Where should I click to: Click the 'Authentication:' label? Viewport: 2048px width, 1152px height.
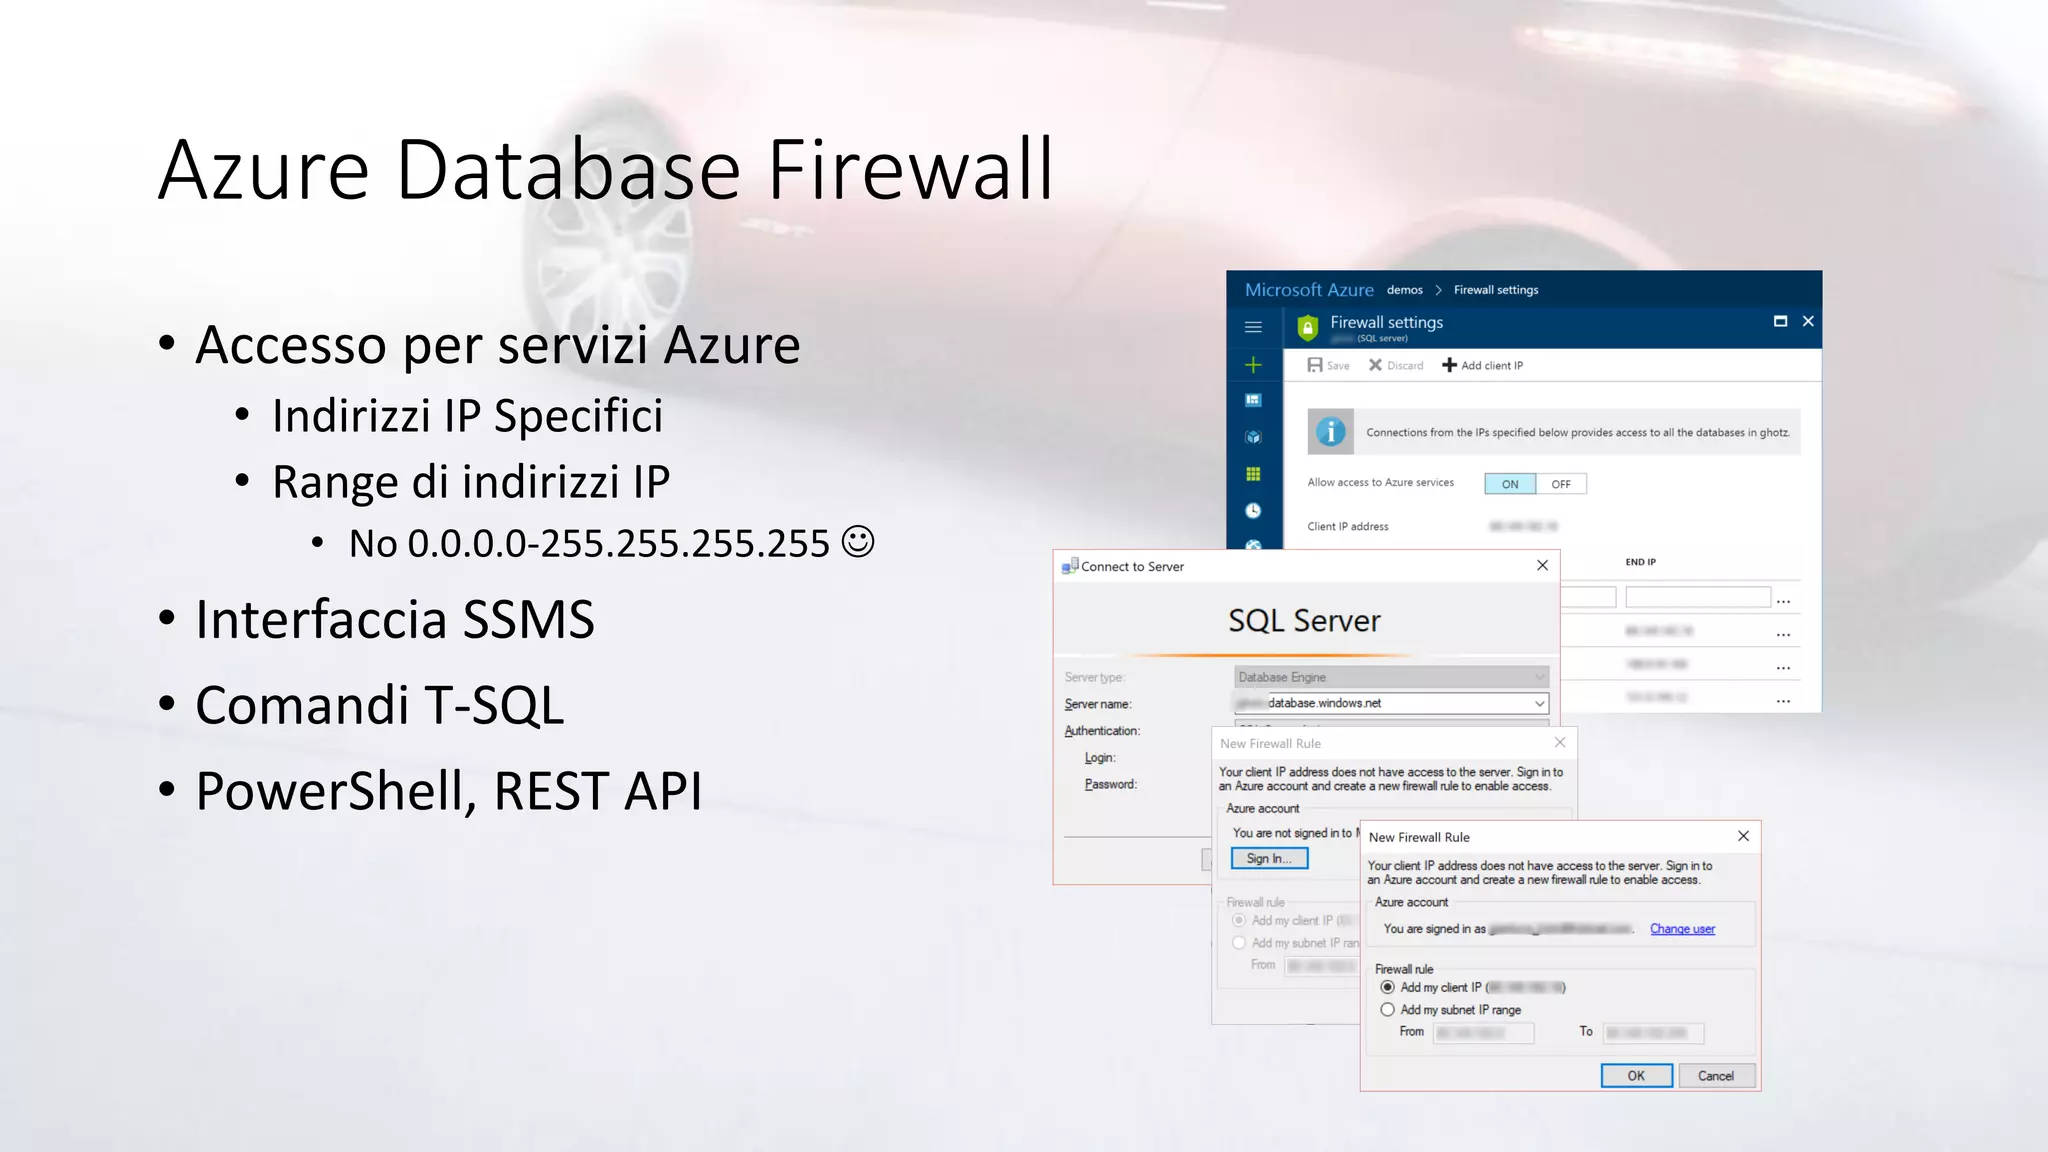[x=1102, y=731]
